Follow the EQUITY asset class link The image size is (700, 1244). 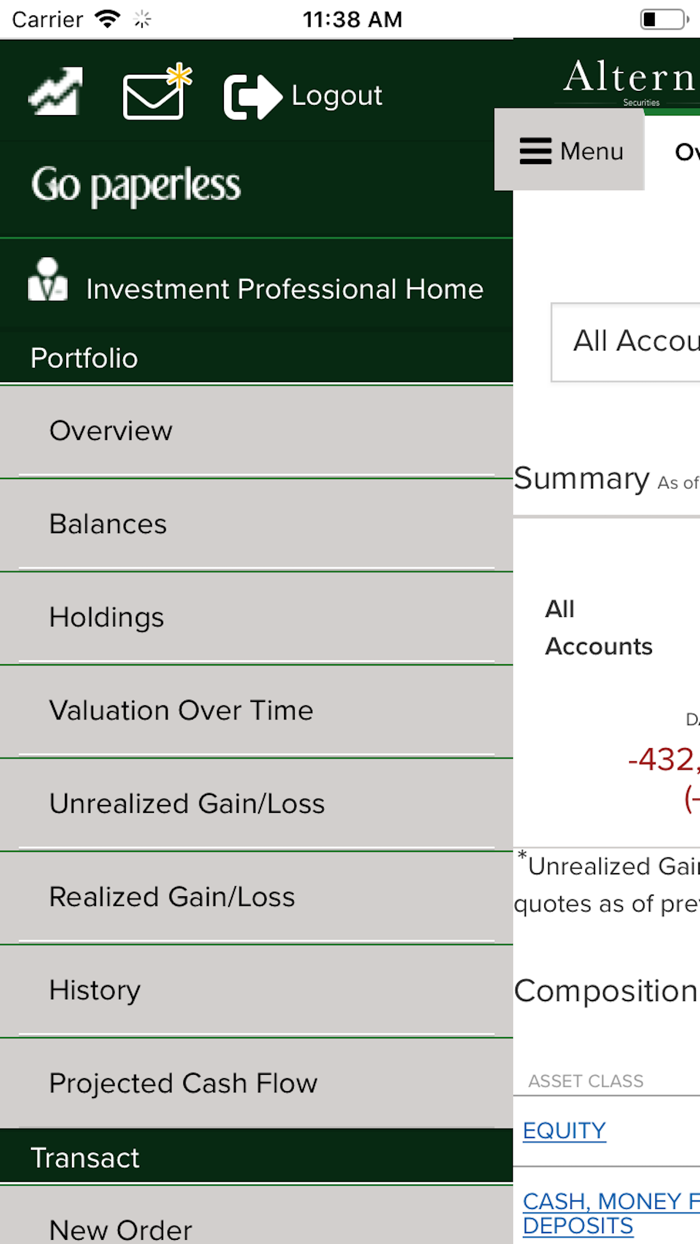(563, 1130)
